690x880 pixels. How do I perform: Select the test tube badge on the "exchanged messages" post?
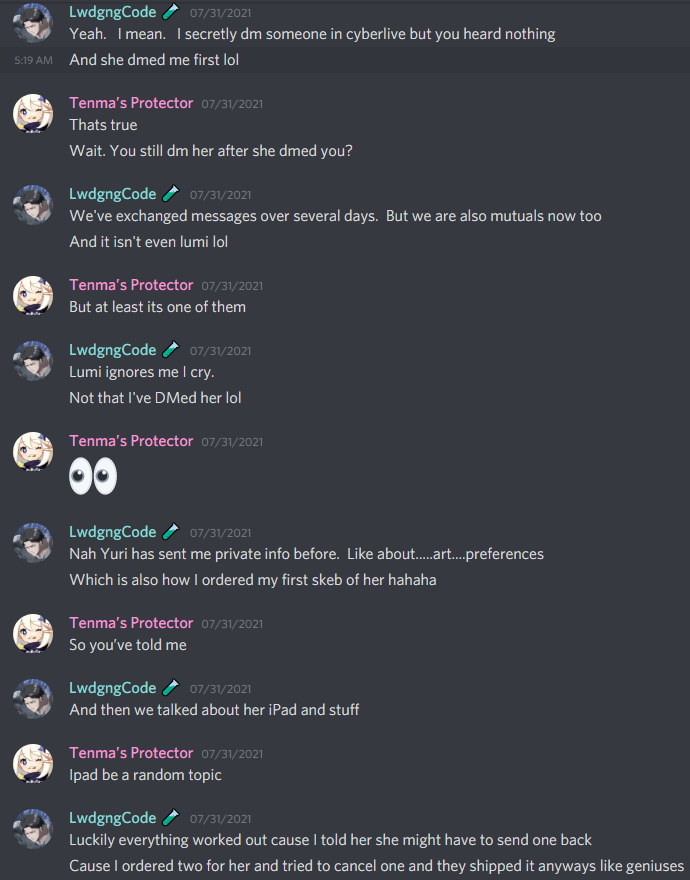coord(171,194)
